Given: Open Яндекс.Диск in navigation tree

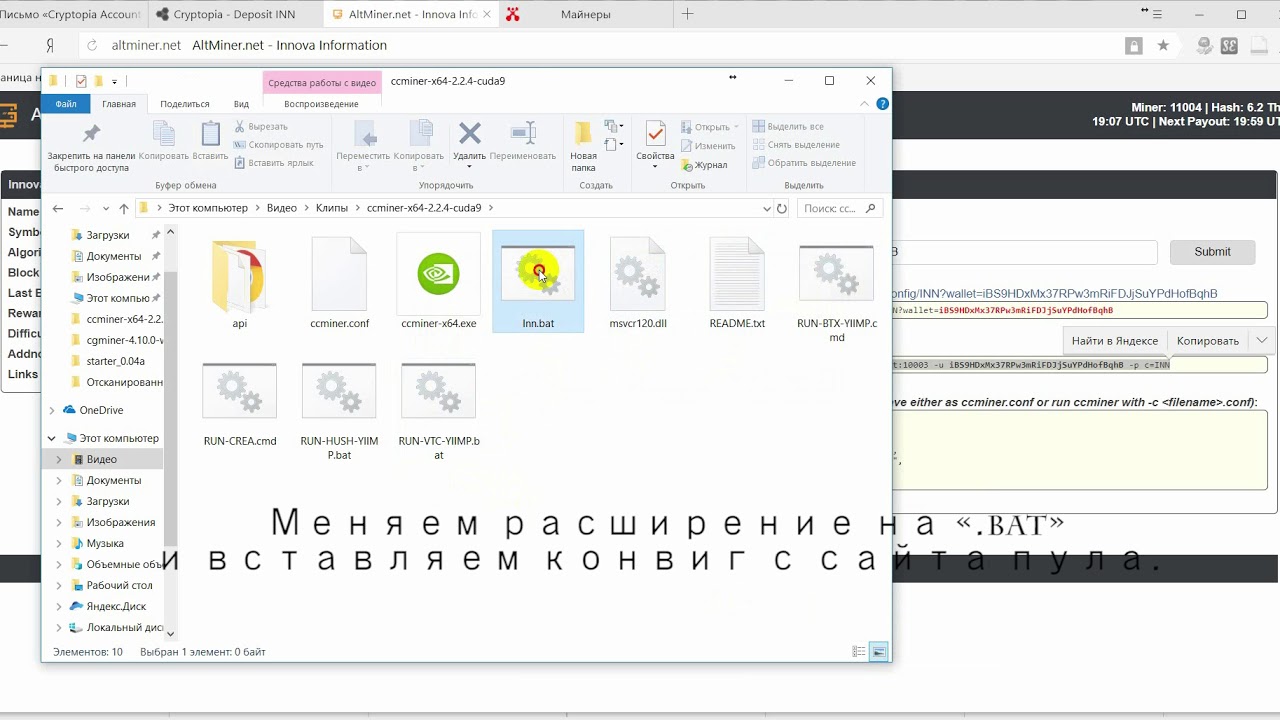Looking at the screenshot, I should 116,606.
